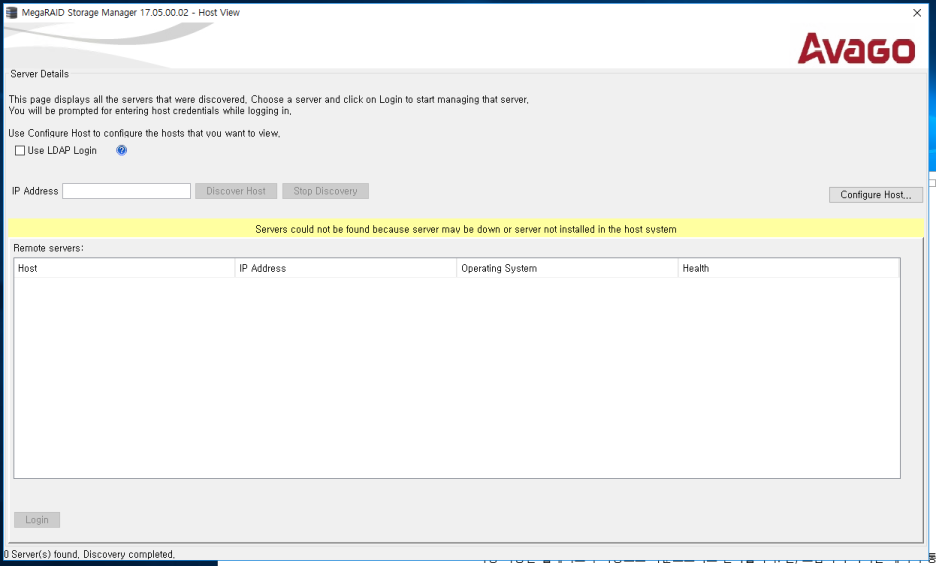The image size is (936, 566).
Task: Click the Login button
Action: tap(37, 520)
